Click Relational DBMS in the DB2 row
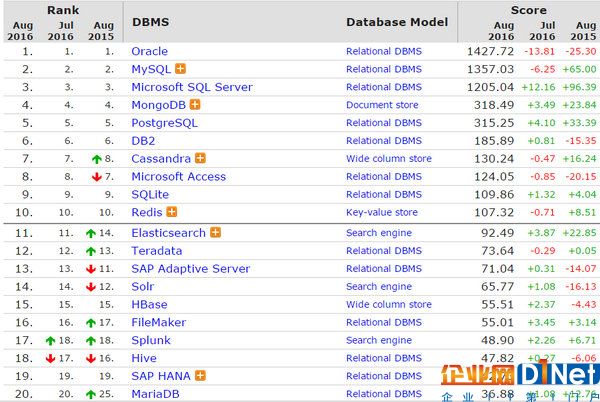 [x=384, y=141]
